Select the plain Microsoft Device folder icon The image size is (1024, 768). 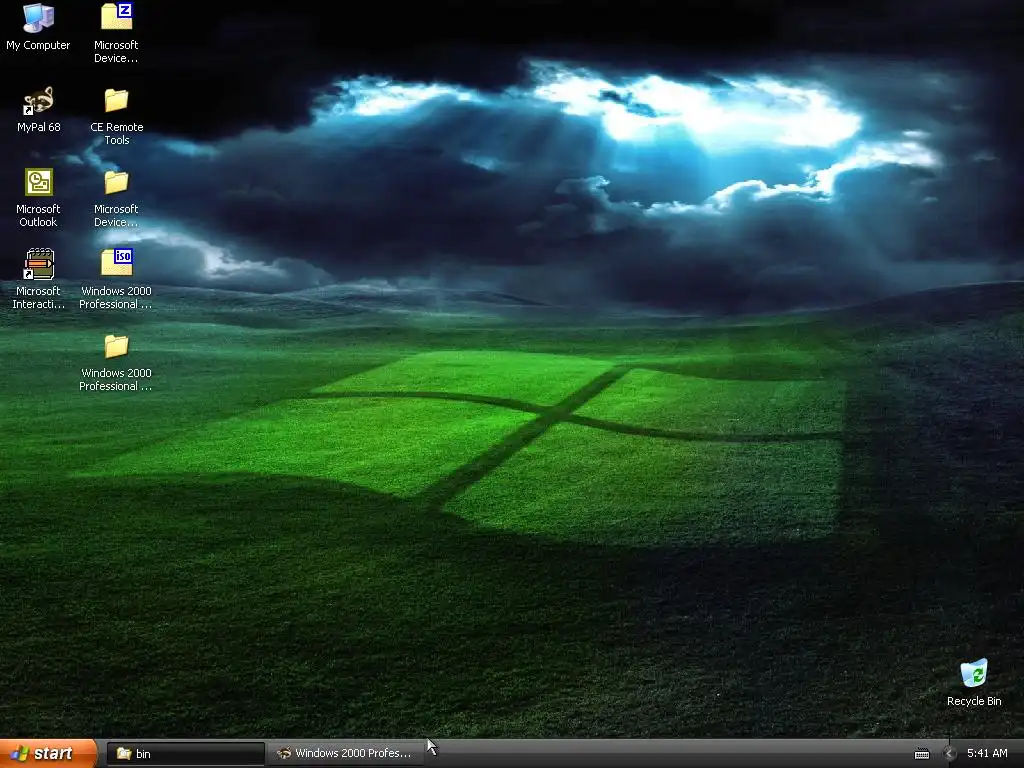(116, 197)
